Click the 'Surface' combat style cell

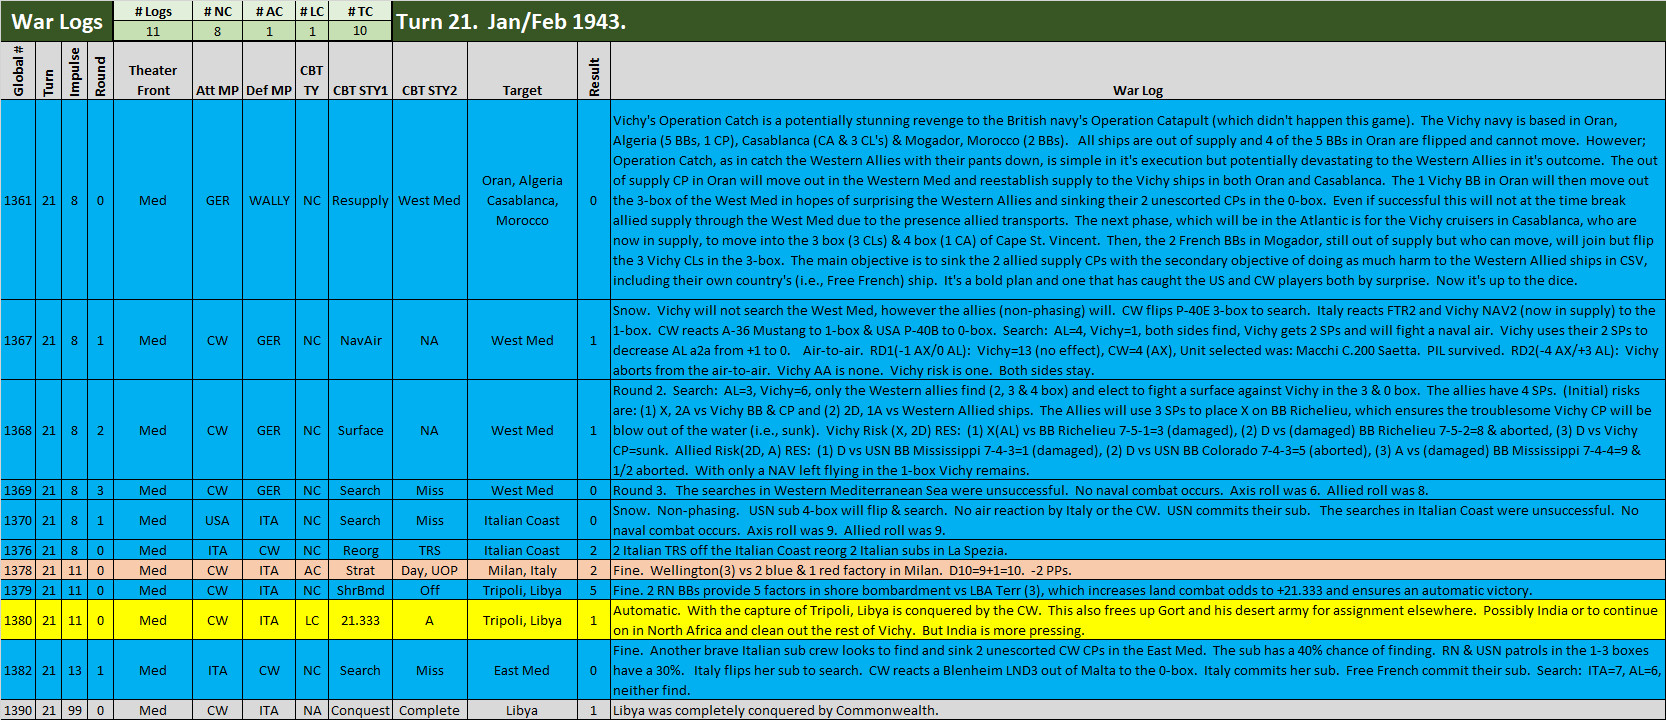pyautogui.click(x=360, y=430)
